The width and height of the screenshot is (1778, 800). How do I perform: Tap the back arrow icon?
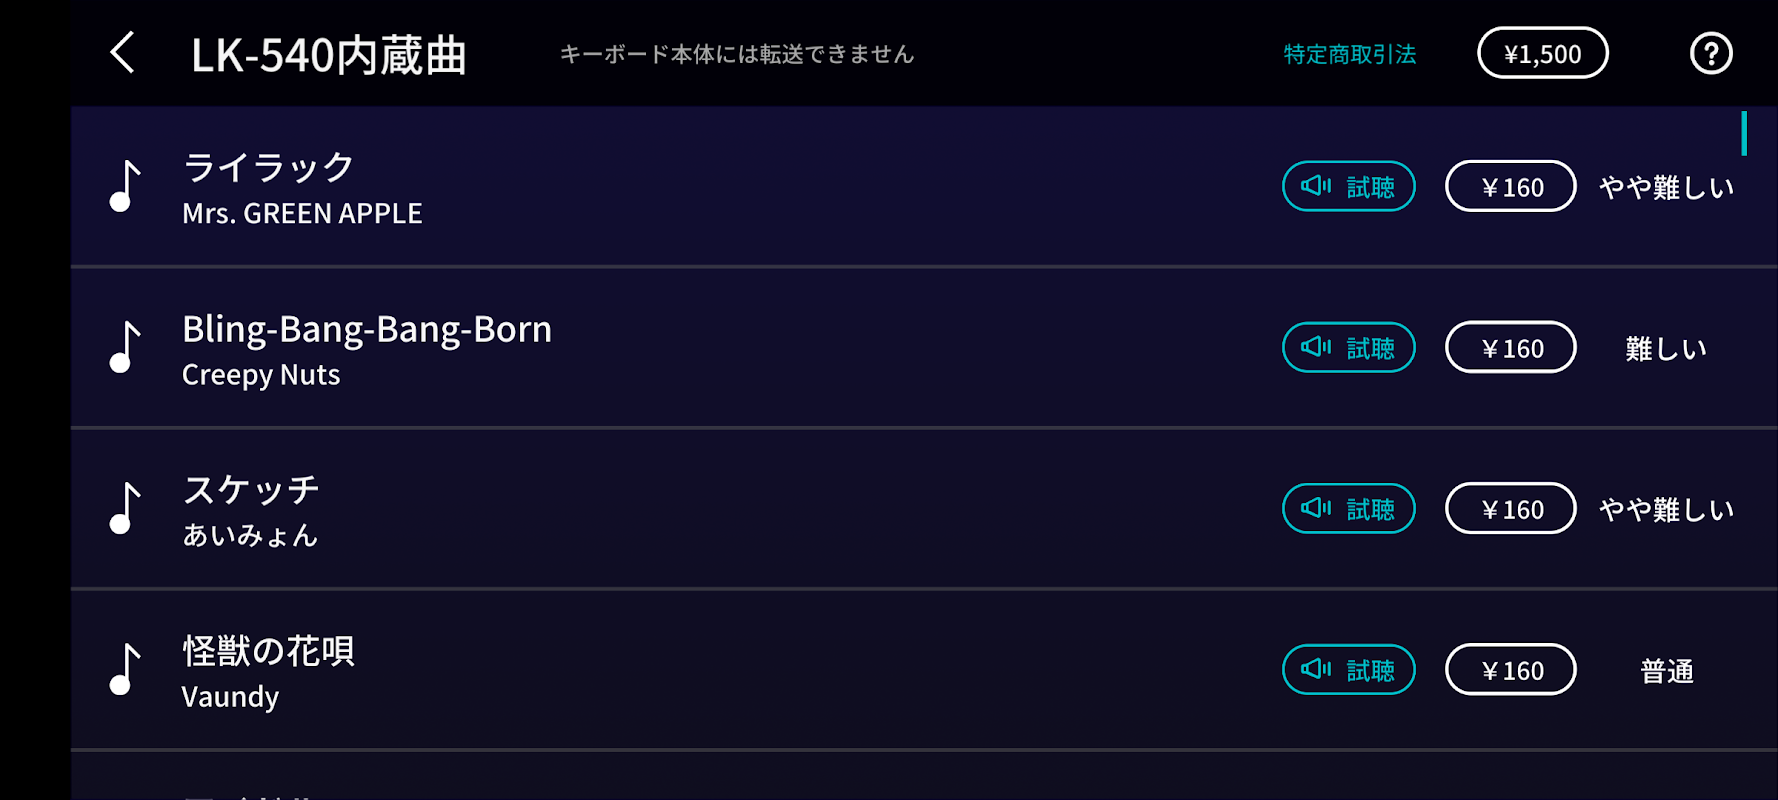coord(122,53)
